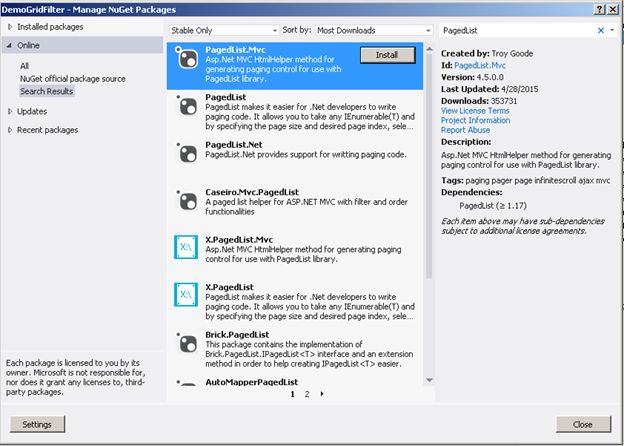The height and width of the screenshot is (446, 624).
Task: Select the PagedList package title
Action: [226, 97]
